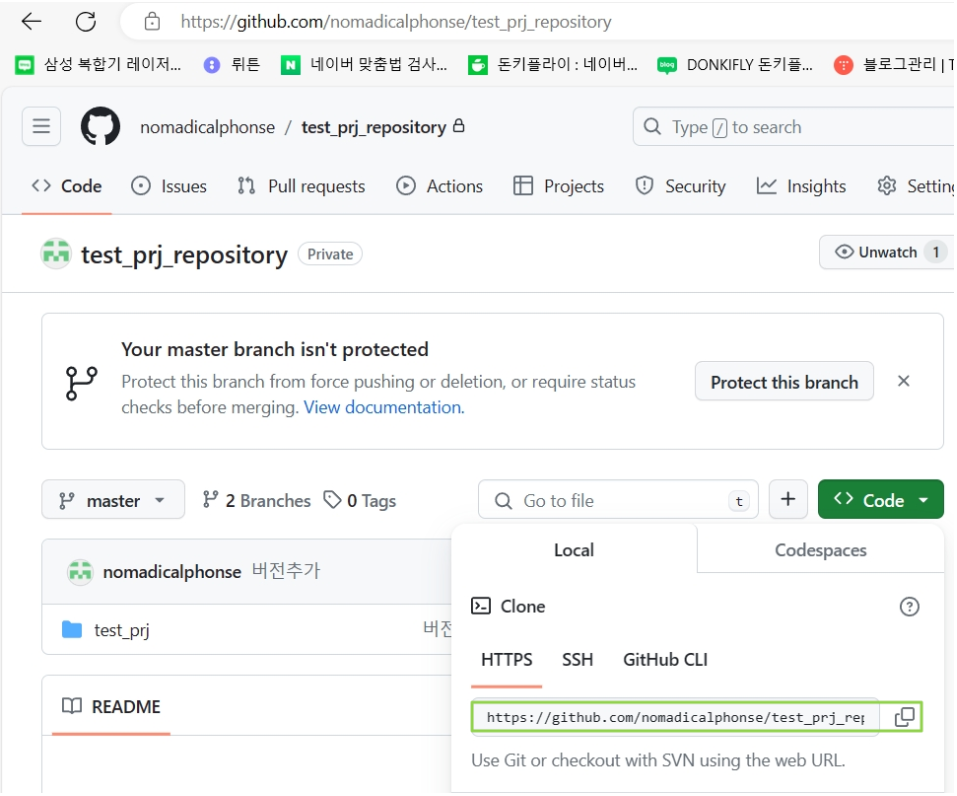Click the commit author avatar icon
The image size is (957, 796).
click(x=80, y=572)
